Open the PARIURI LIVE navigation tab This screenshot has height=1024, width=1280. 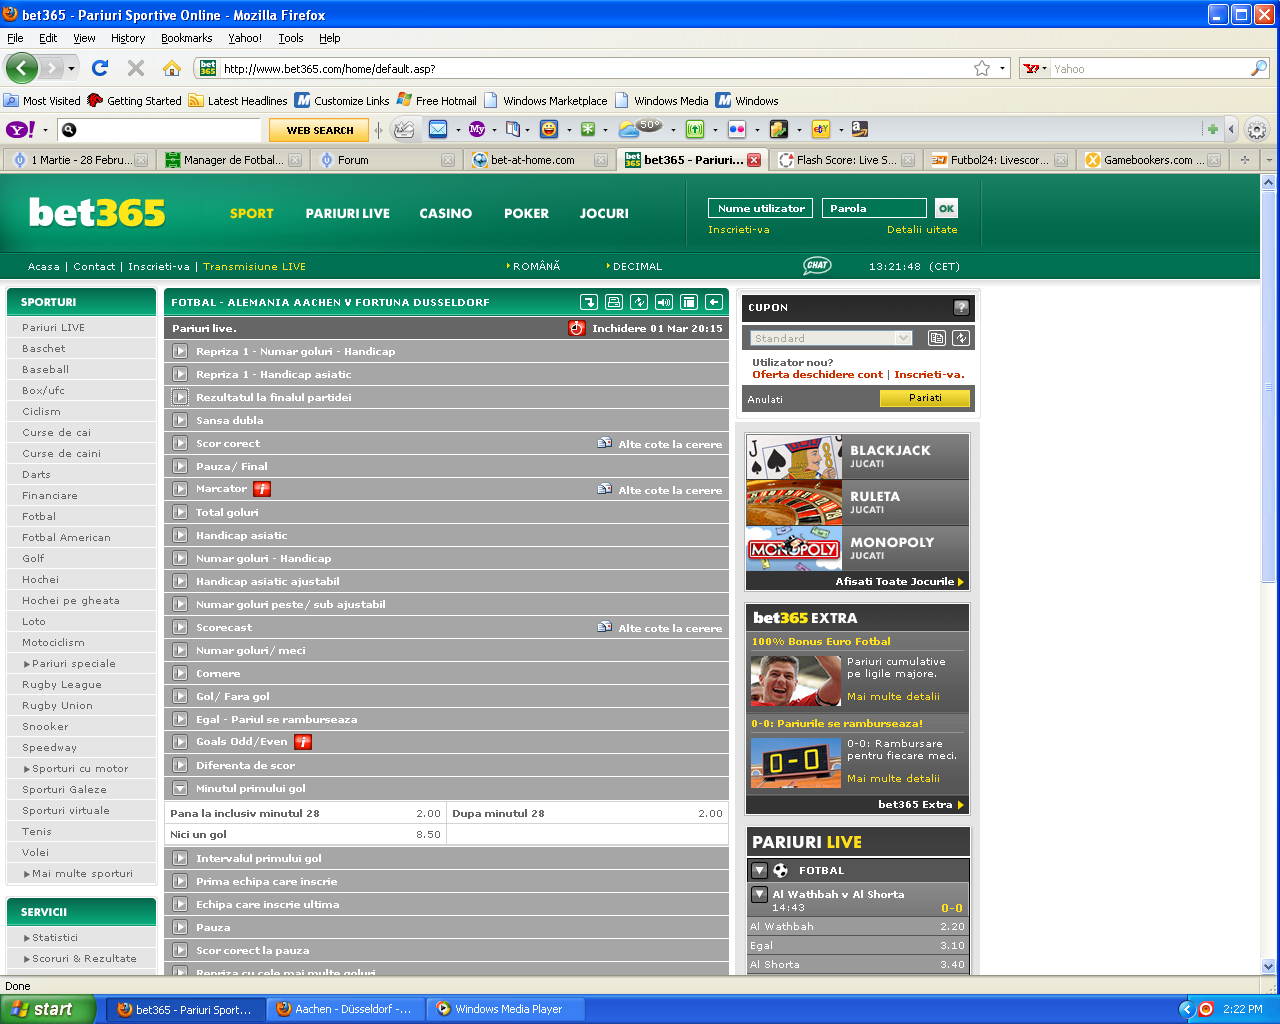coord(348,213)
